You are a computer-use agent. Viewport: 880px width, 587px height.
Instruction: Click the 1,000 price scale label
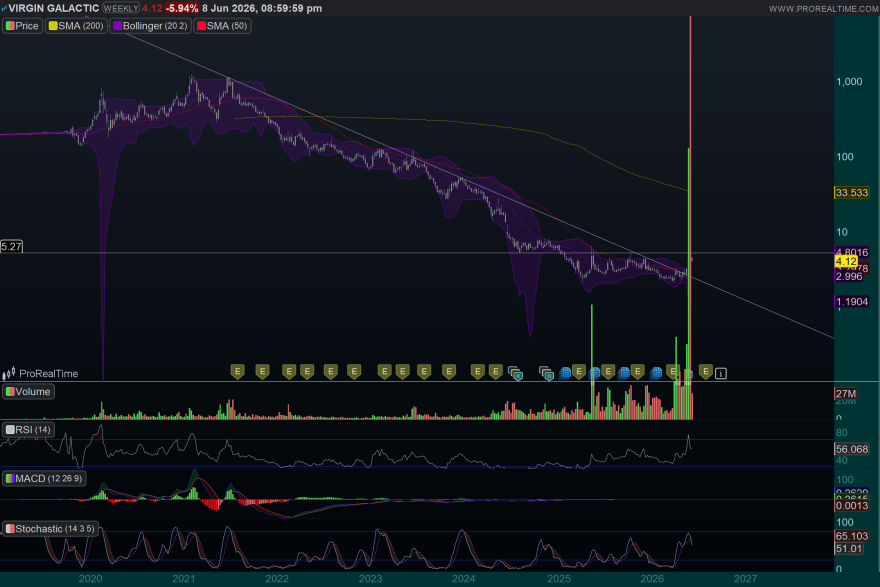click(x=849, y=82)
